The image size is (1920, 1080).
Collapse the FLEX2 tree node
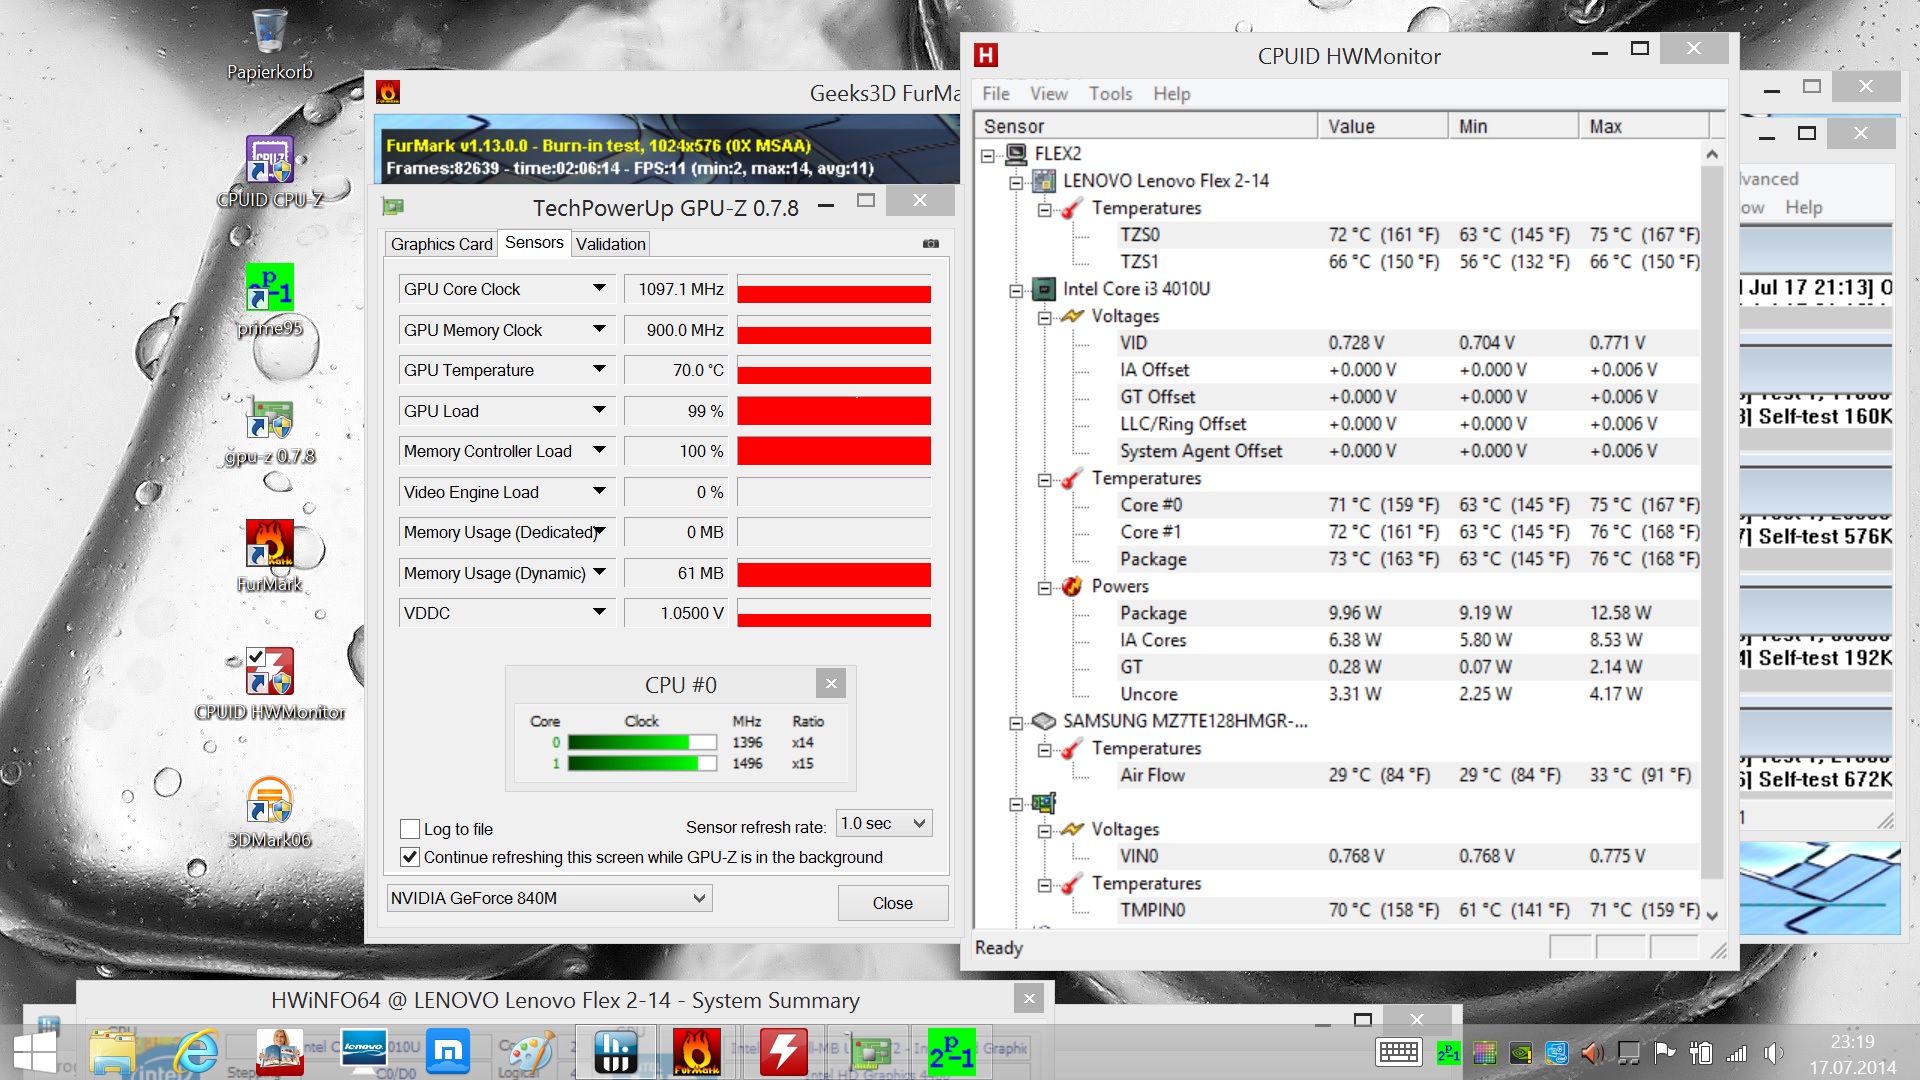(988, 154)
